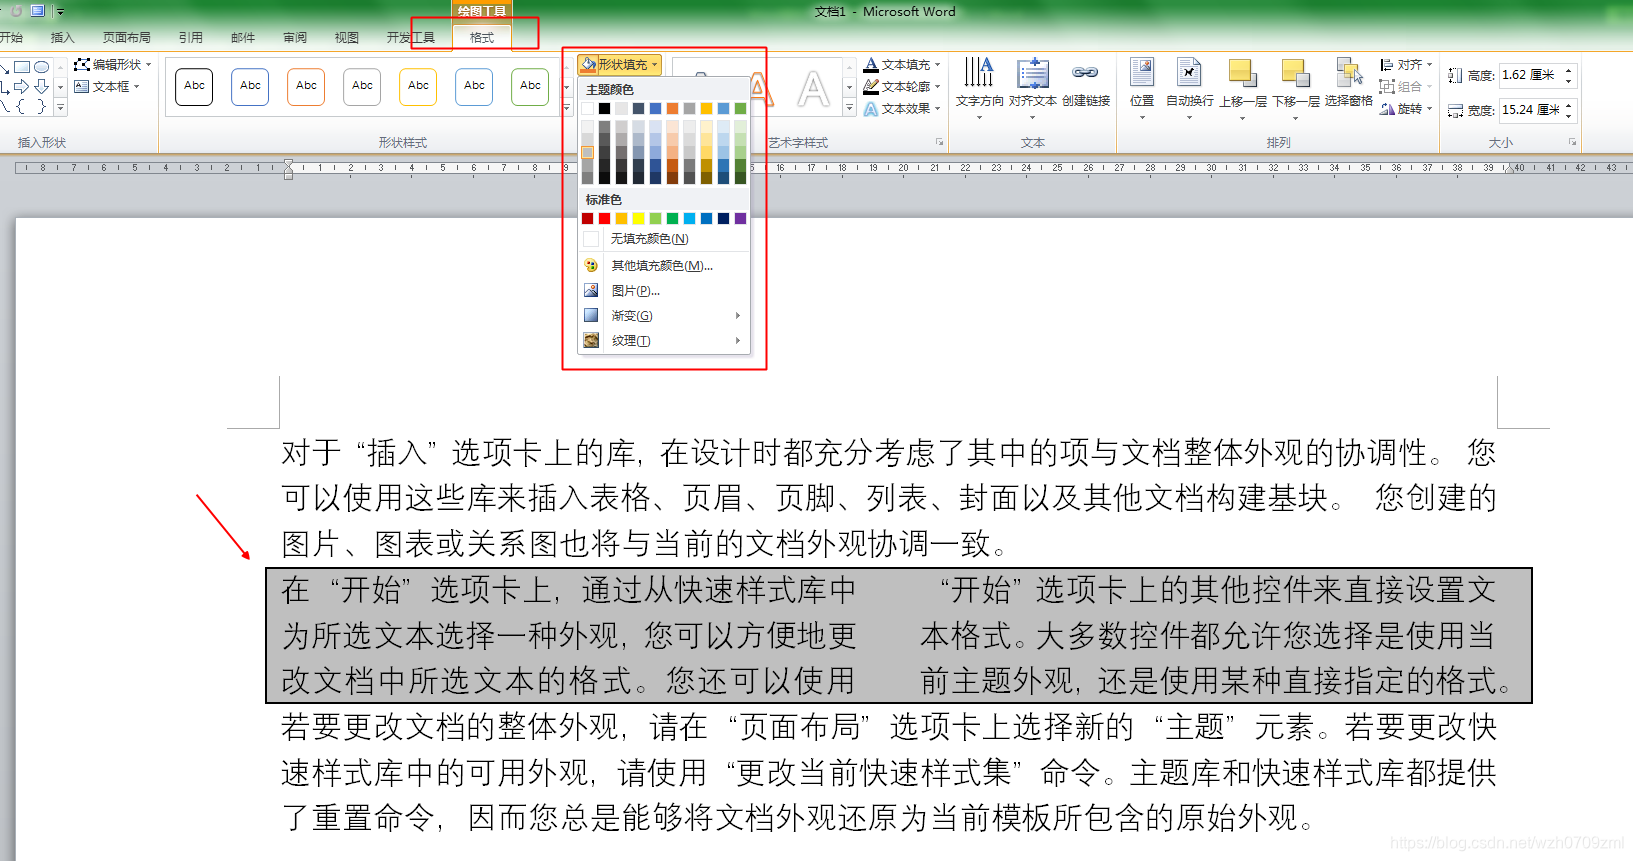This screenshot has width=1633, height=861.
Task: Click the 对齐 align icon
Action: point(1387,64)
